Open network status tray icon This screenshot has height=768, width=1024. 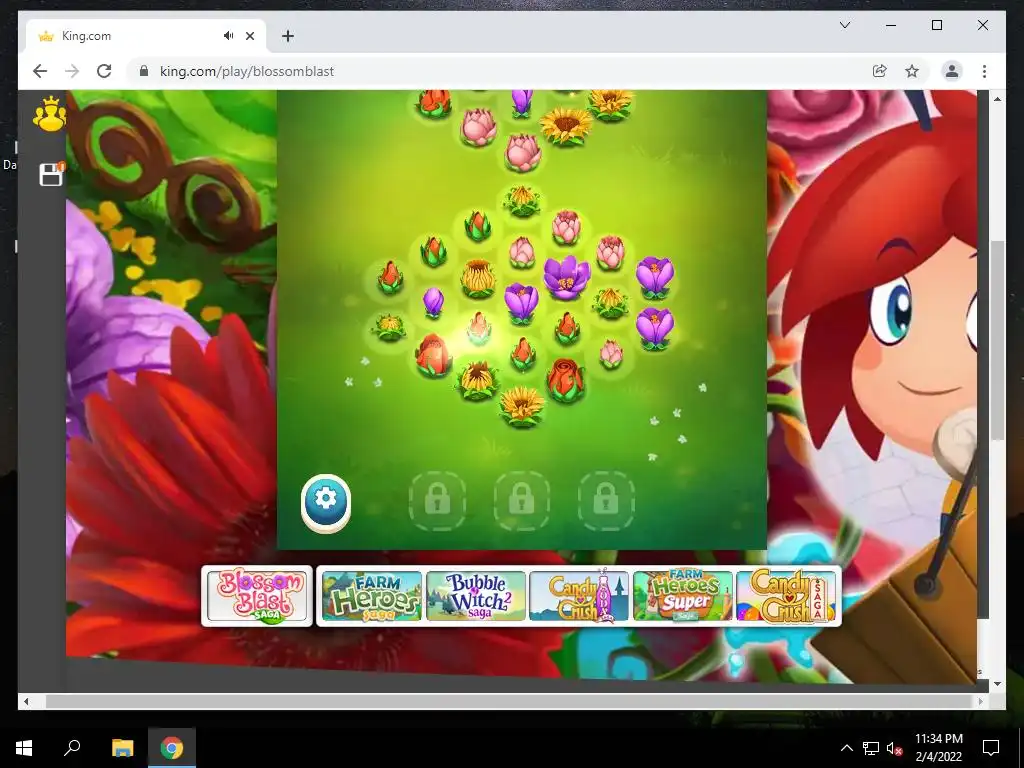(871, 748)
